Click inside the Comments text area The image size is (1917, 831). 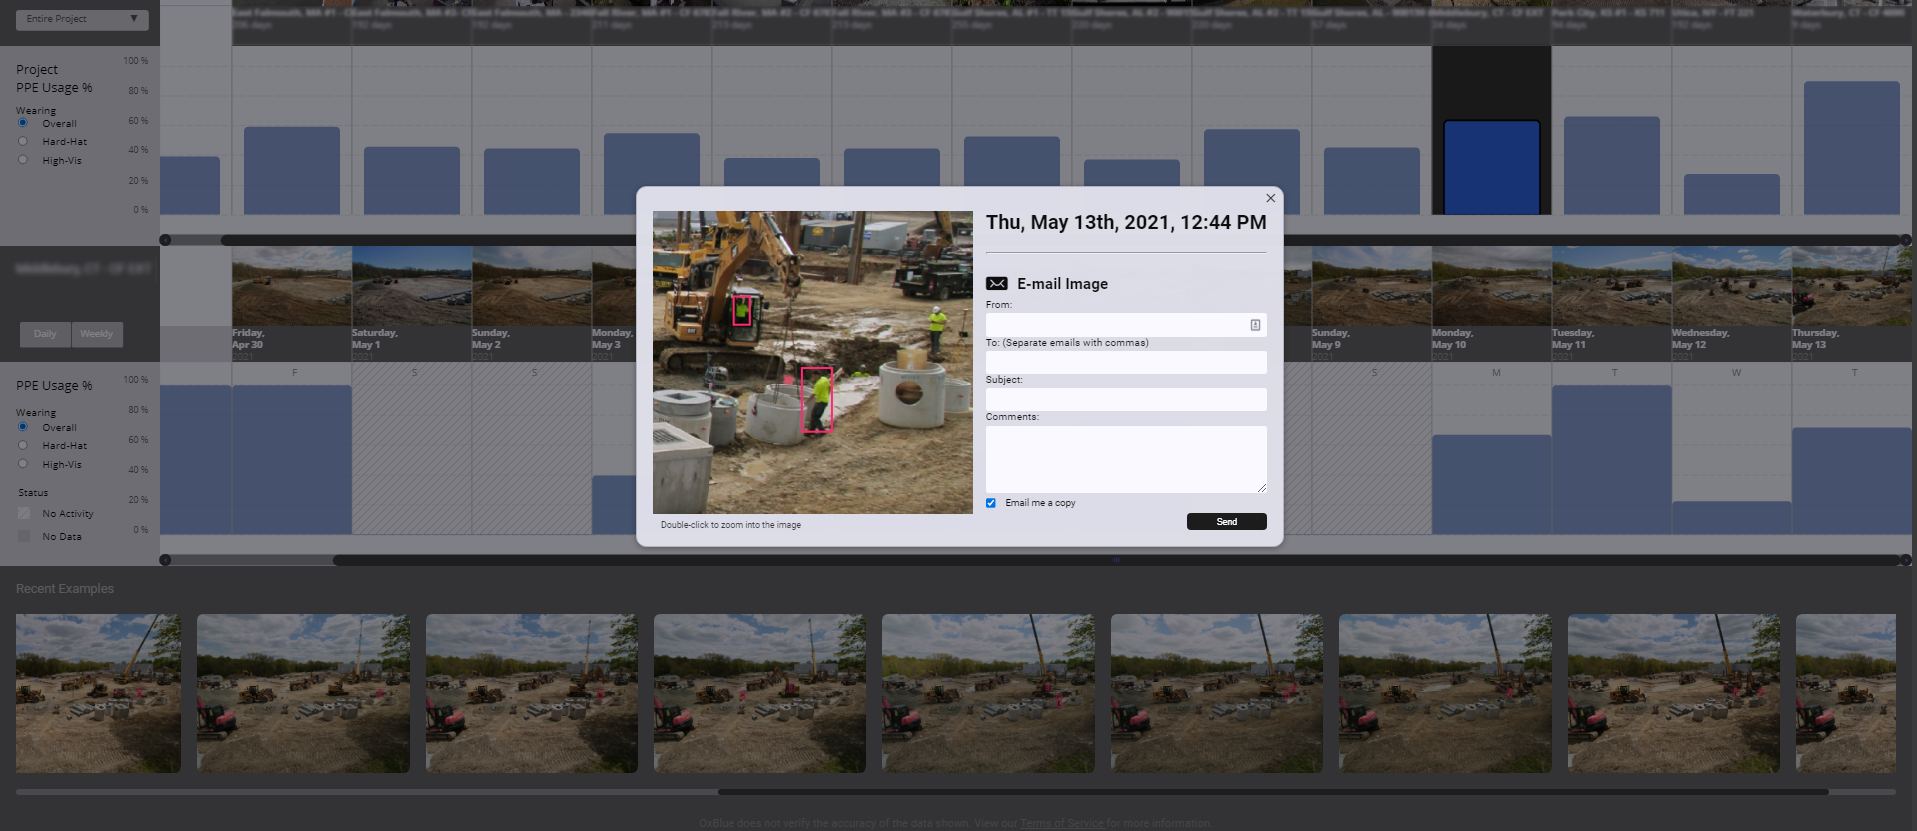[x=1126, y=459]
